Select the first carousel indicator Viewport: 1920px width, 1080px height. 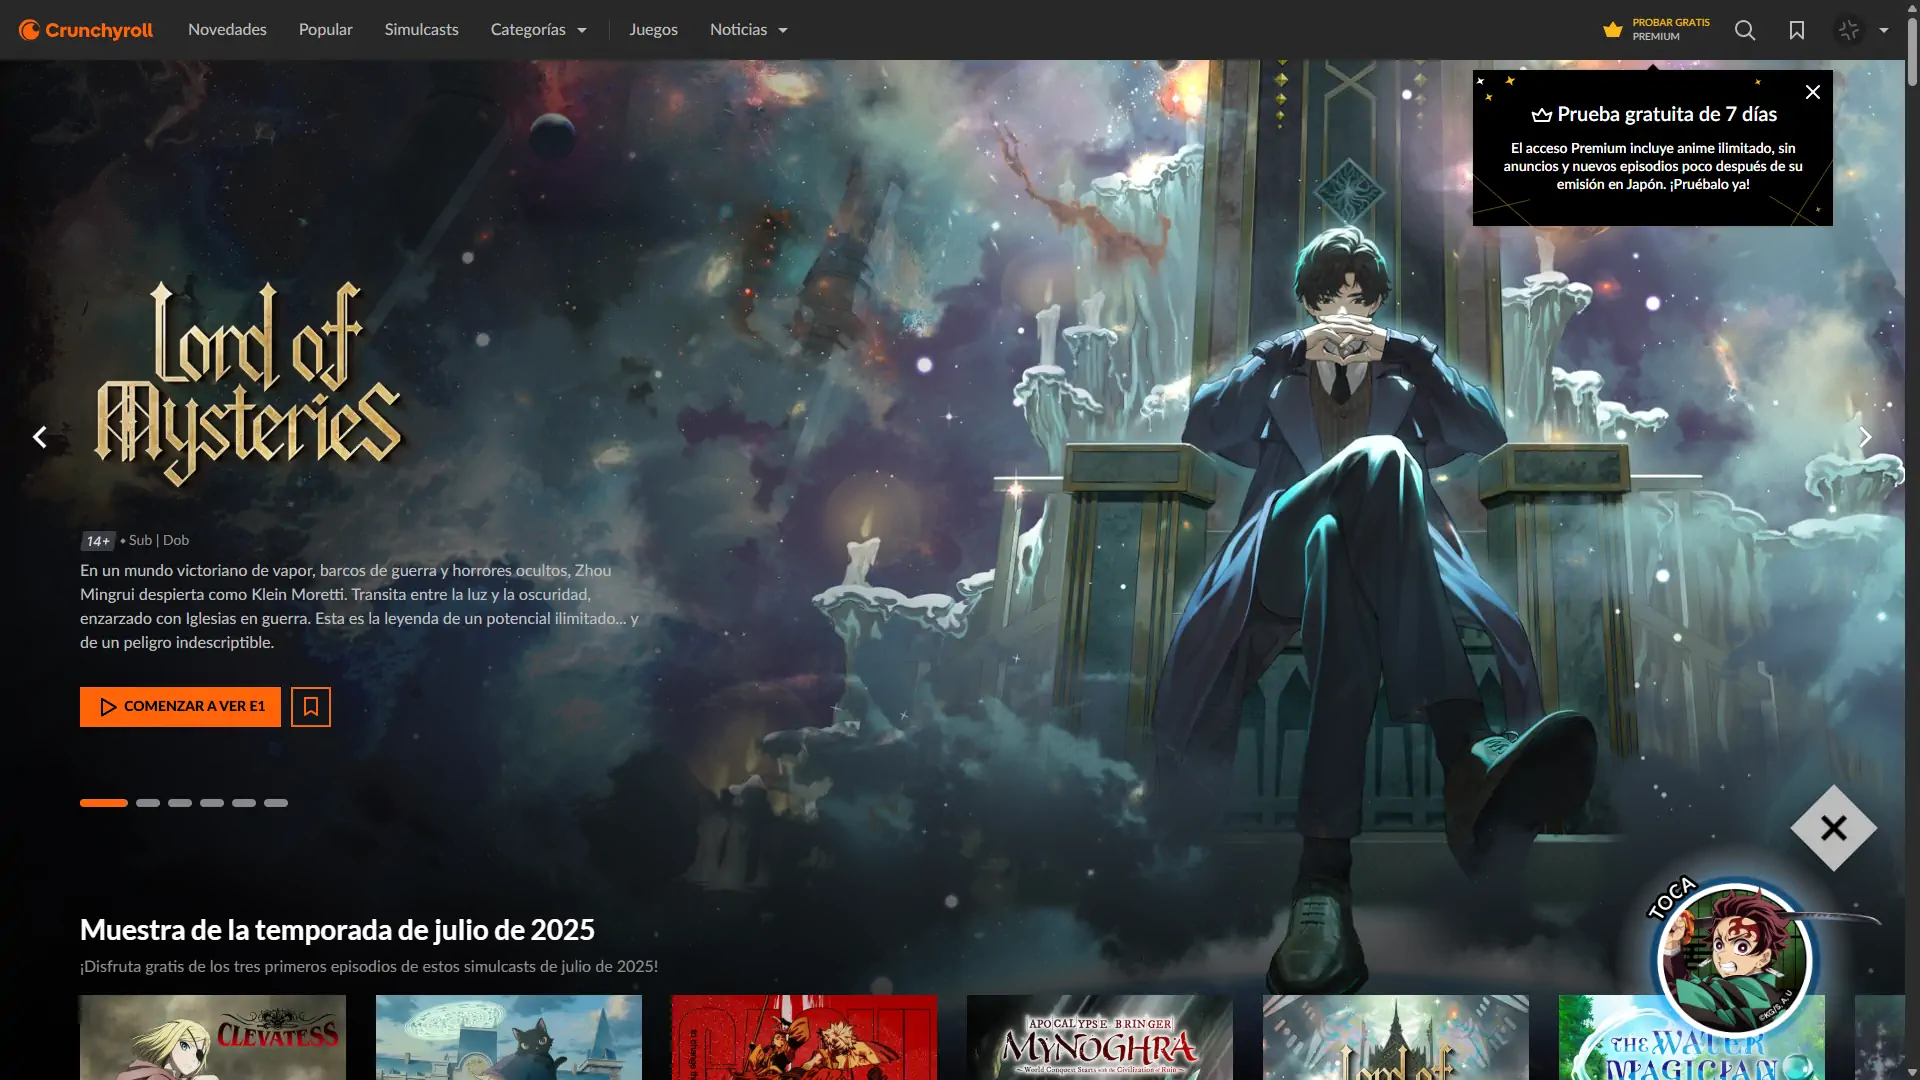[104, 803]
